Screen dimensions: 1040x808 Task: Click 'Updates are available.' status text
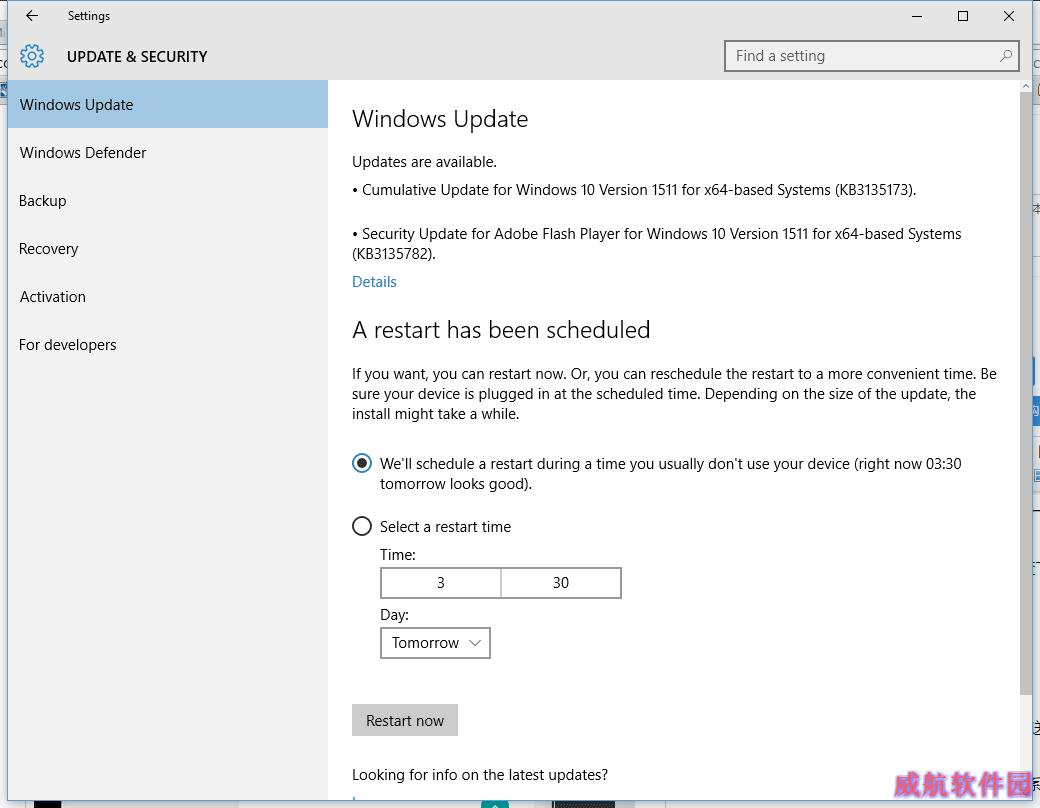[x=424, y=162]
